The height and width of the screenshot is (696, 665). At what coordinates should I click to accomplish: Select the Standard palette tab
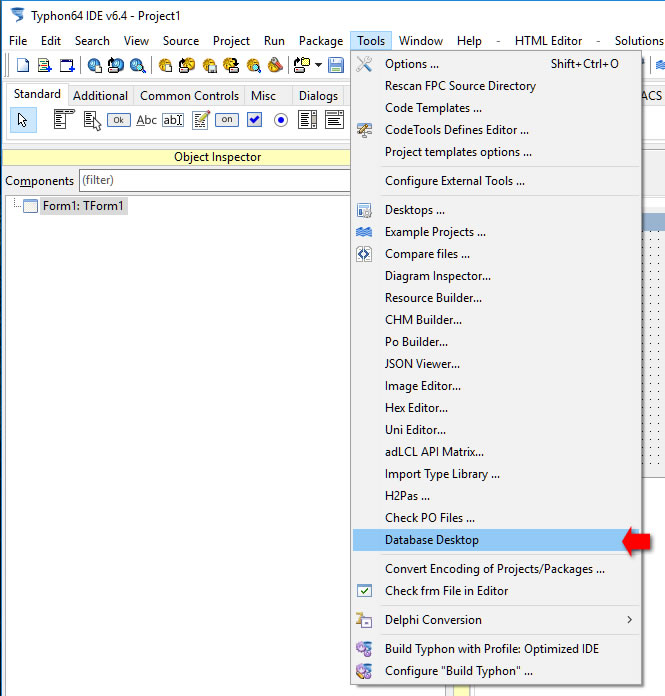tap(37, 94)
